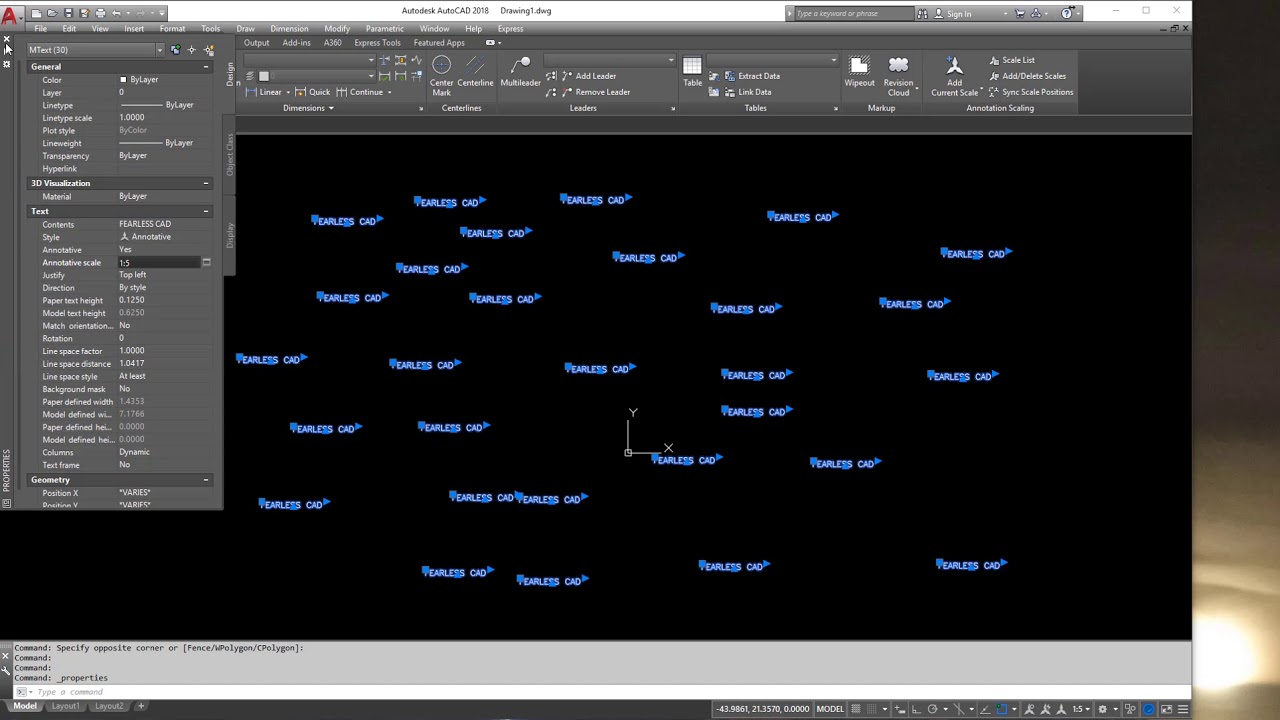
Task: Click Add/Delete Scales button
Action: [x=1027, y=76]
